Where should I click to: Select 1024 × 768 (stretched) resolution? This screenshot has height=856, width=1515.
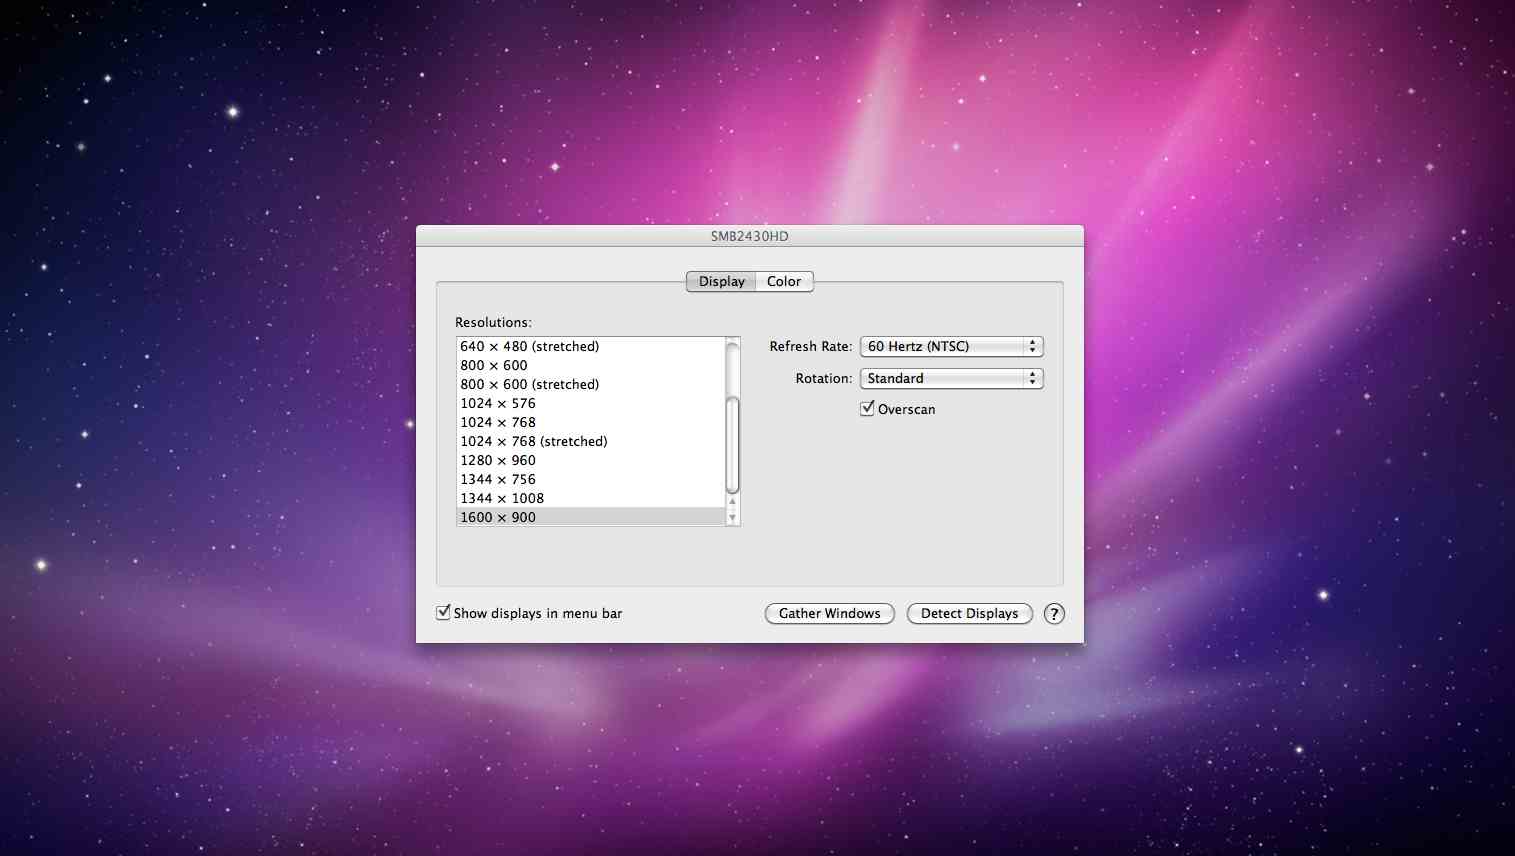[x=534, y=442]
